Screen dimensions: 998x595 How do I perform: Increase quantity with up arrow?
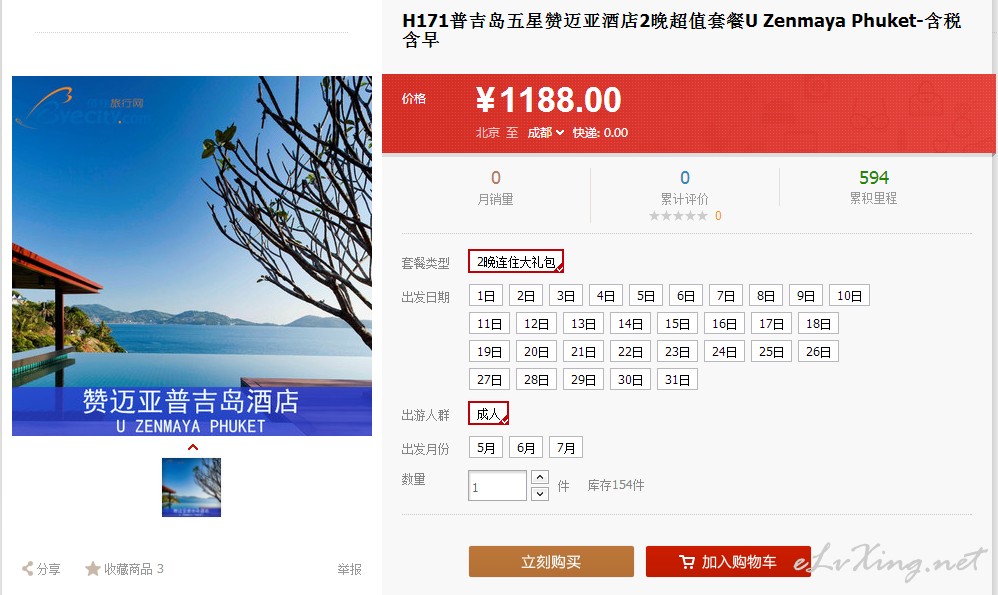540,477
